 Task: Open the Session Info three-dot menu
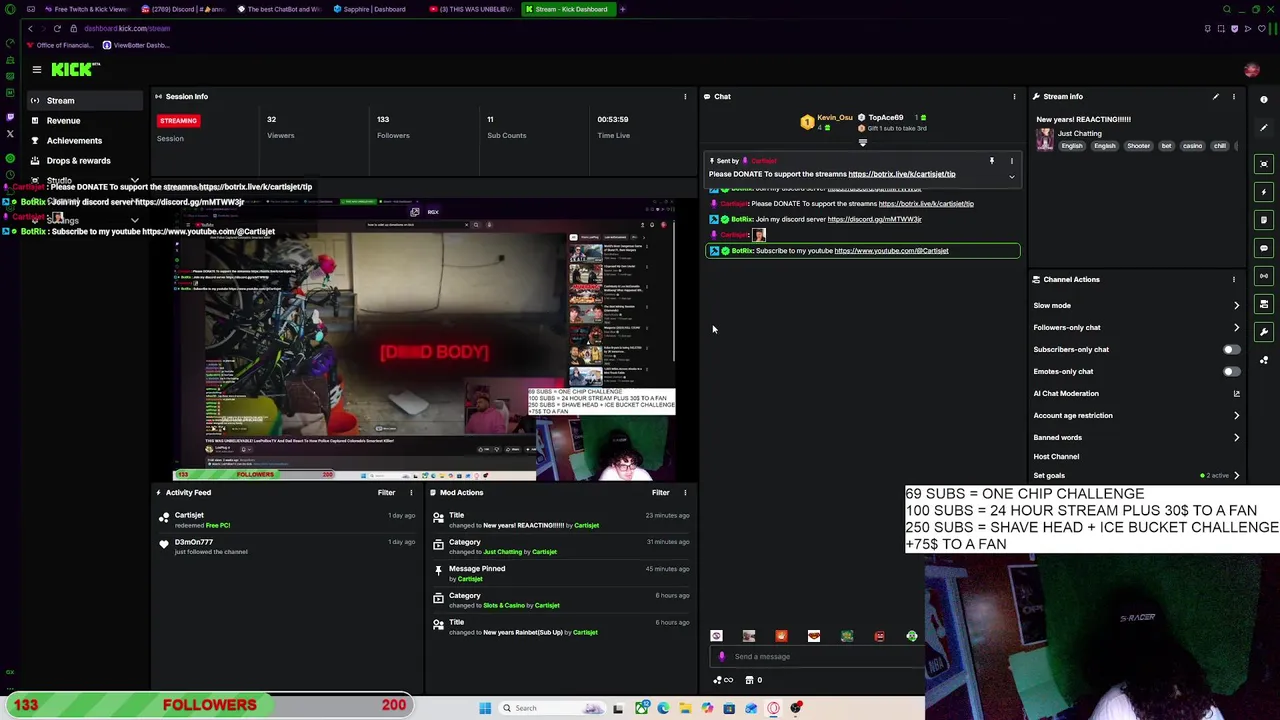(685, 97)
